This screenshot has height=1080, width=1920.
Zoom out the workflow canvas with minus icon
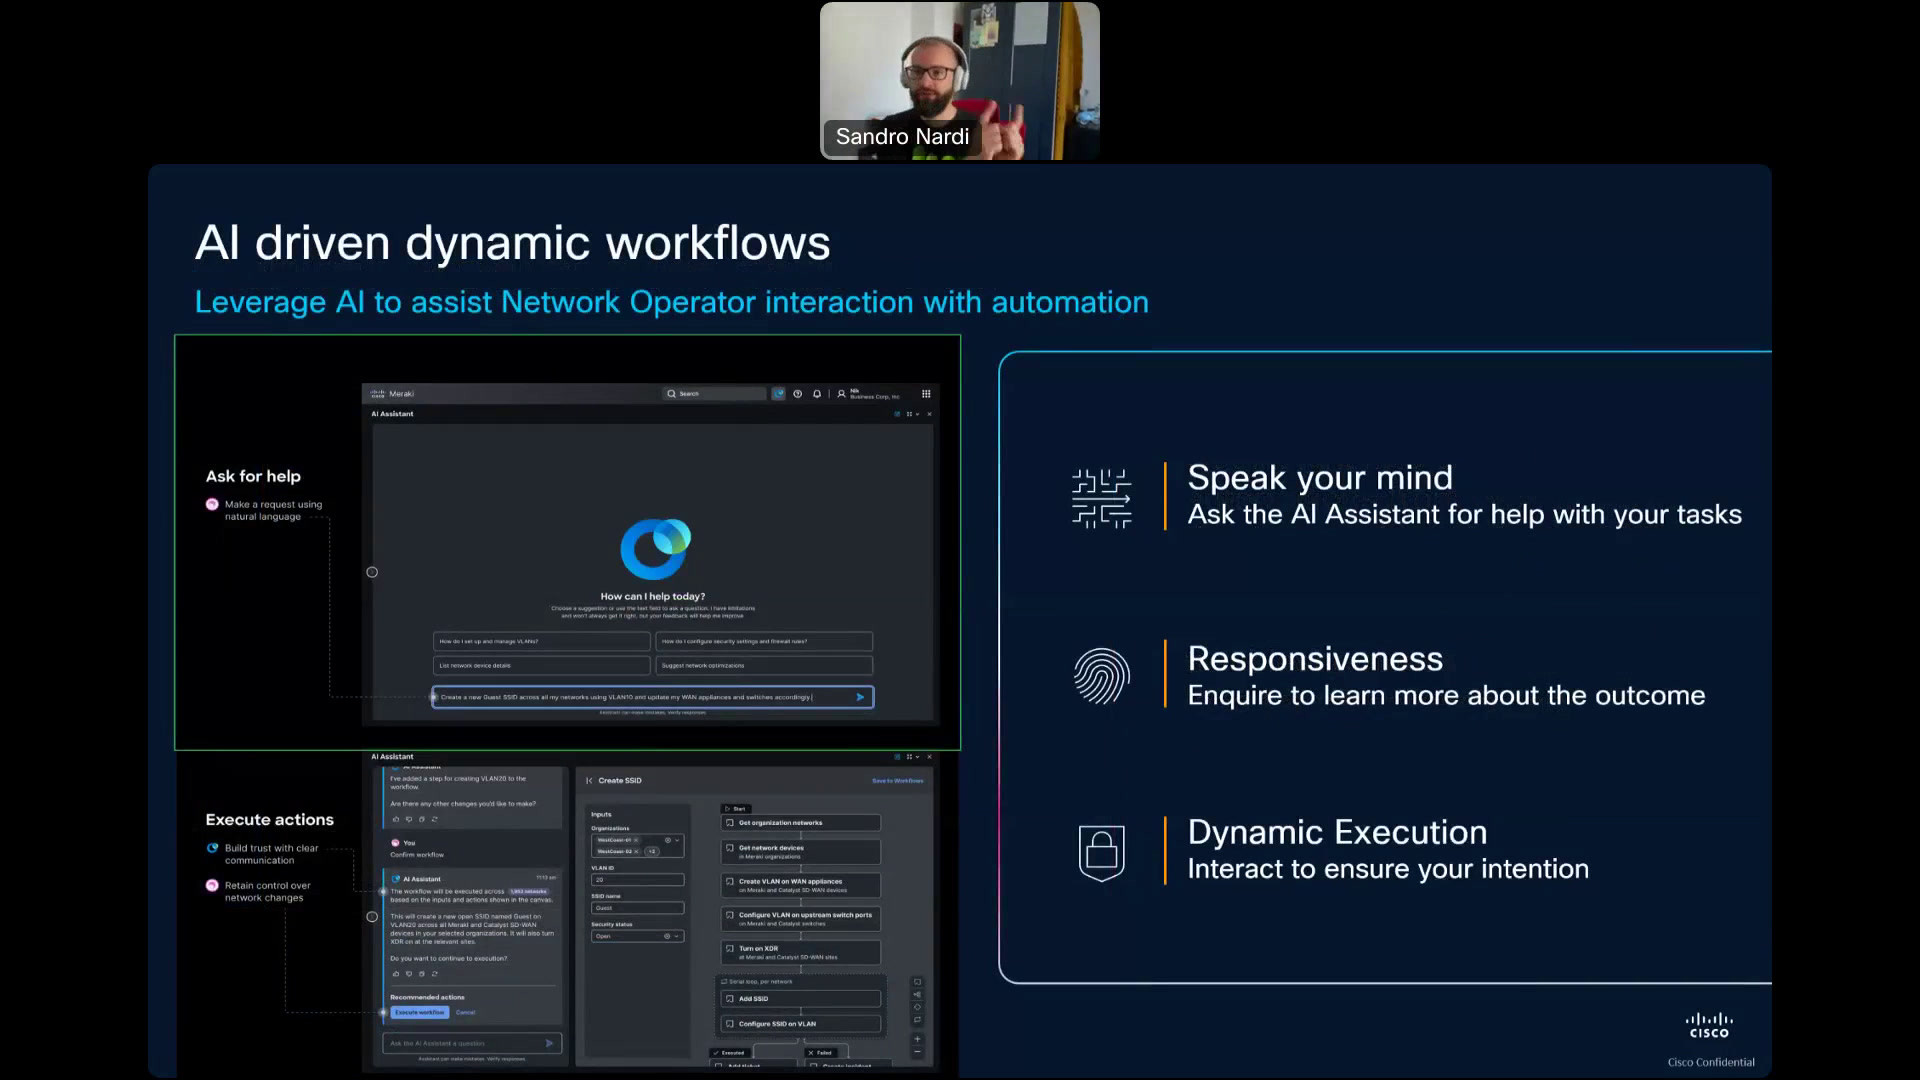coord(917,1052)
